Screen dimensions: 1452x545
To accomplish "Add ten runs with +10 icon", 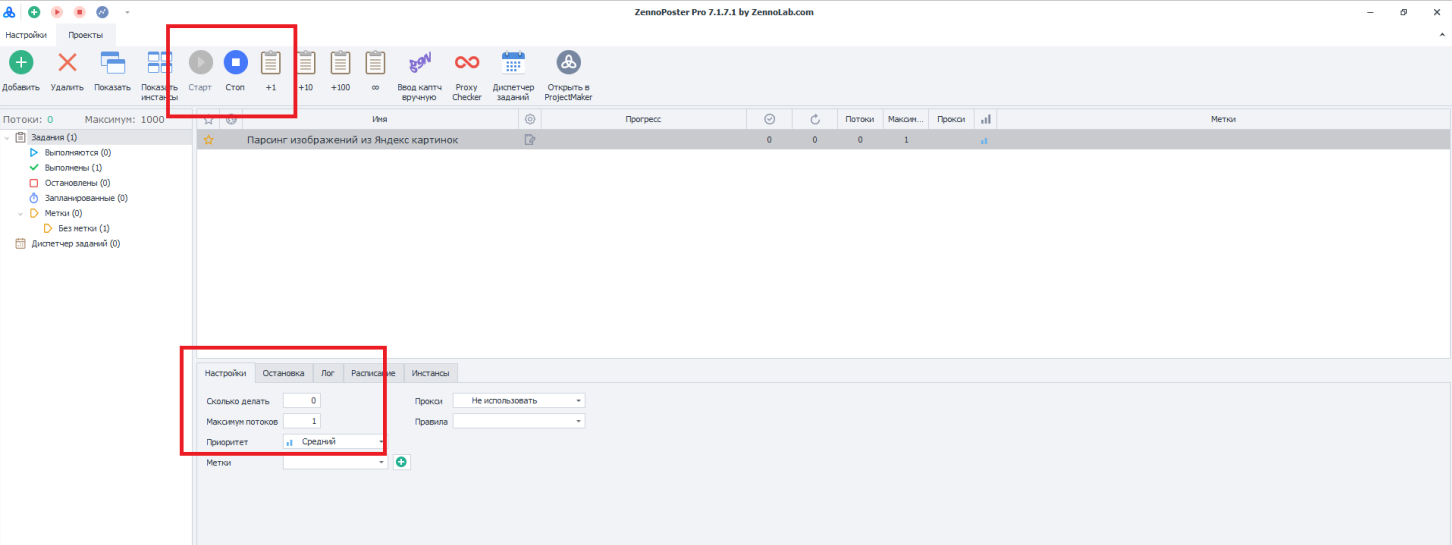I will click(x=306, y=63).
